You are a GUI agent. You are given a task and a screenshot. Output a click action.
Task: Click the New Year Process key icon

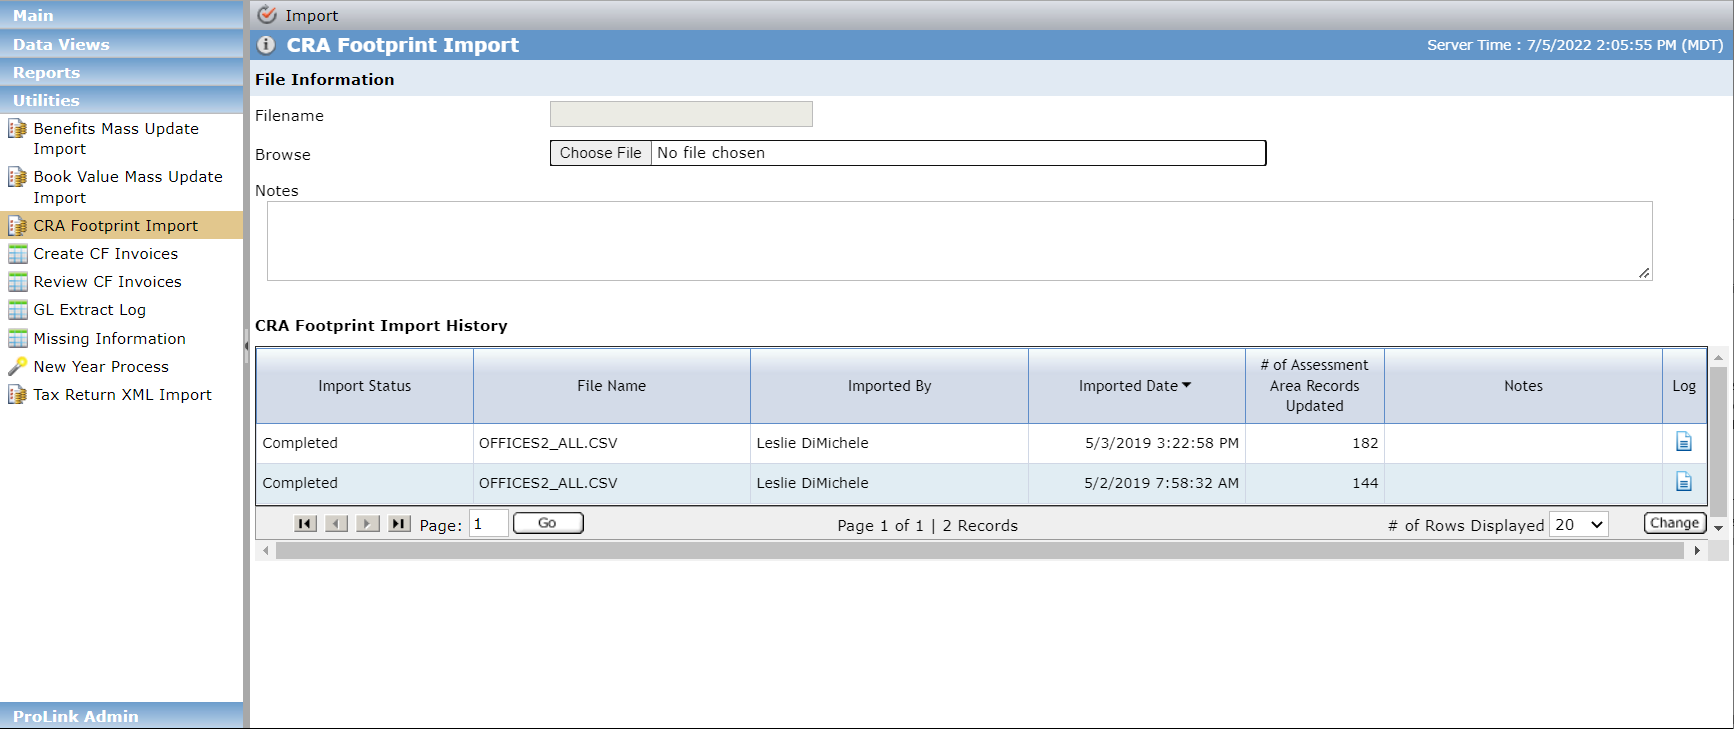point(18,367)
